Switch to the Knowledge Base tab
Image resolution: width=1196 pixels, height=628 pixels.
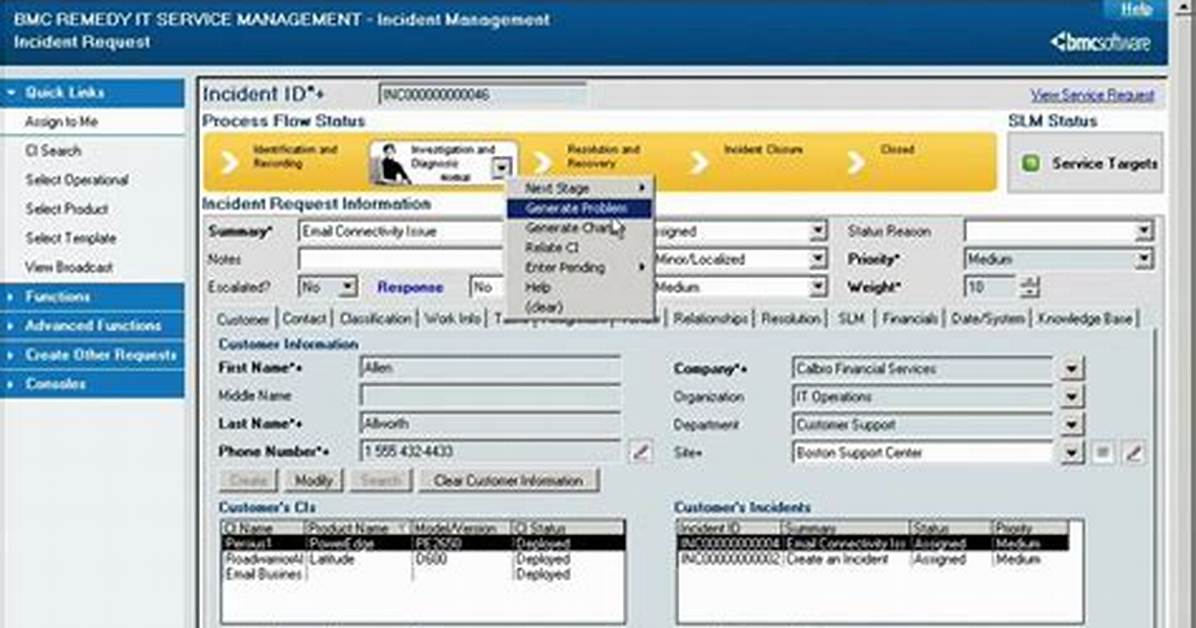[x=1085, y=319]
